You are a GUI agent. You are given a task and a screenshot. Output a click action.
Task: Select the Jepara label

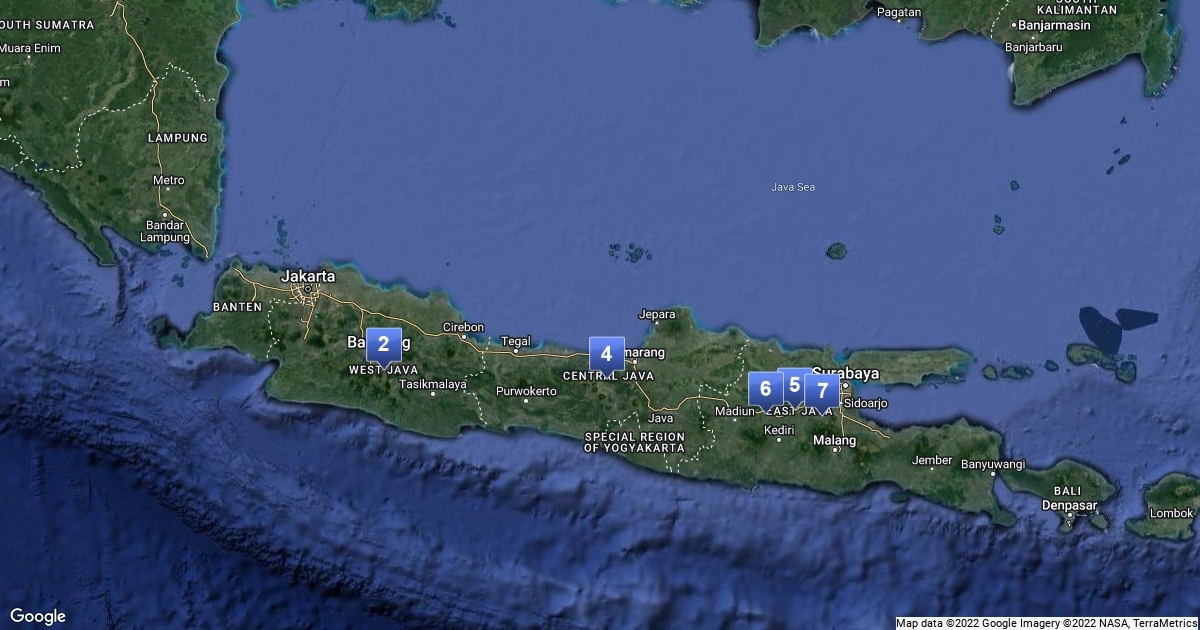click(657, 314)
